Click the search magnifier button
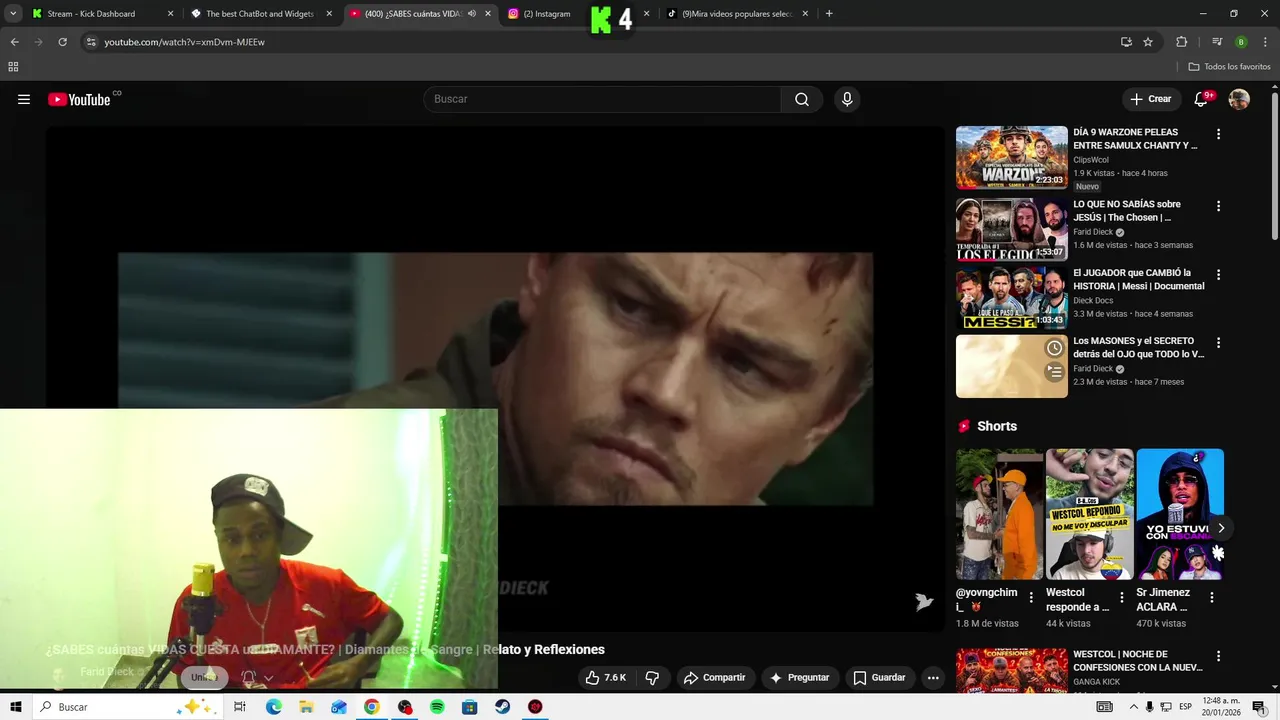Viewport: 1280px width, 720px height. [802, 99]
